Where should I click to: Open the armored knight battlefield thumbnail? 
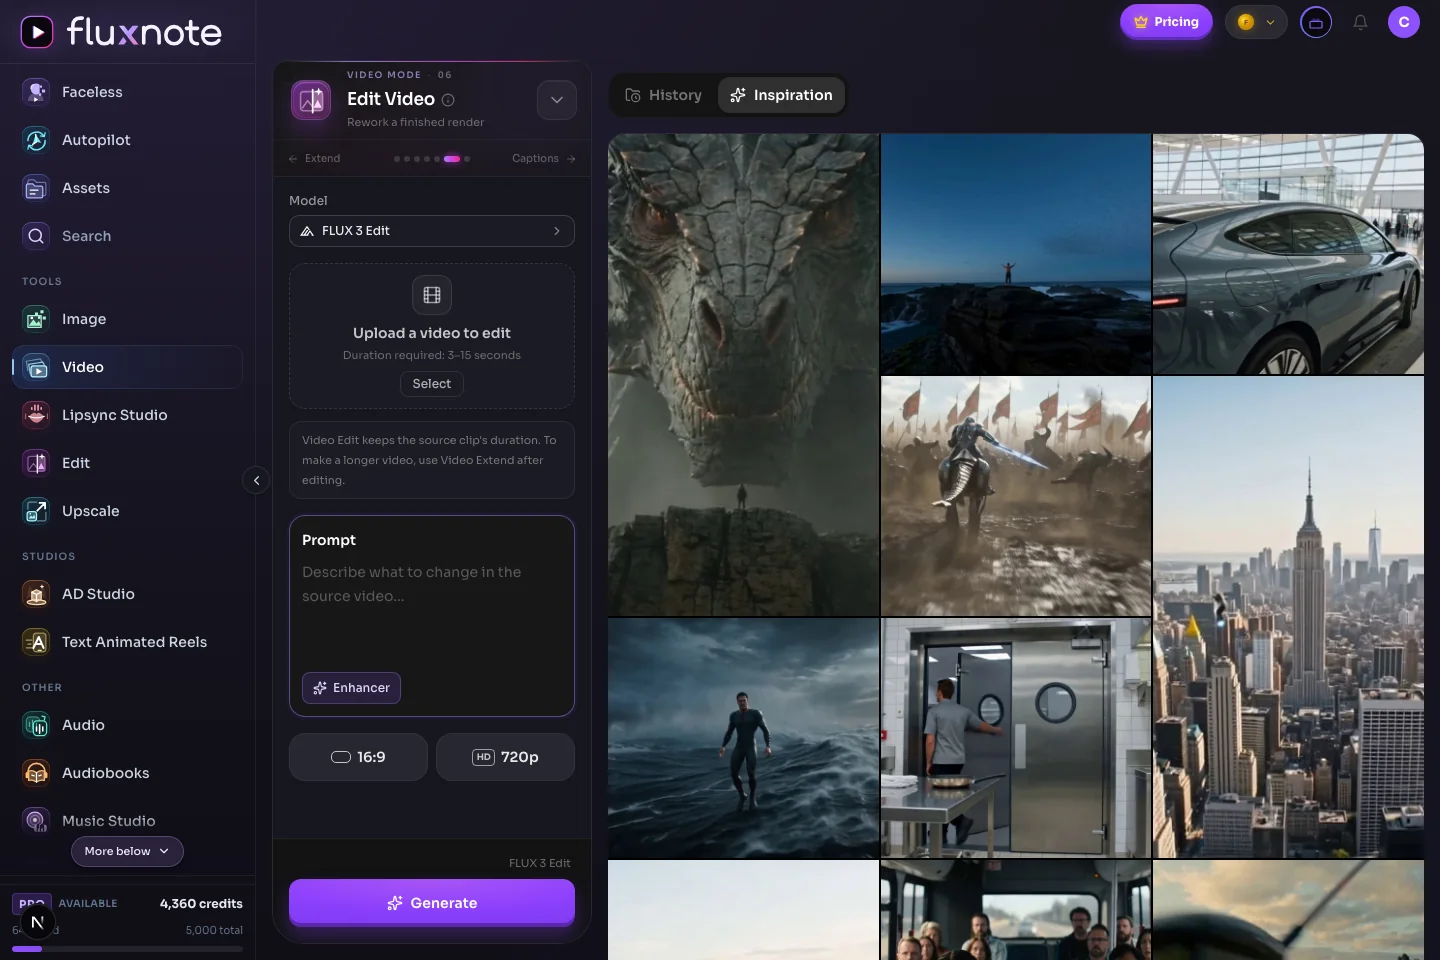1016,496
